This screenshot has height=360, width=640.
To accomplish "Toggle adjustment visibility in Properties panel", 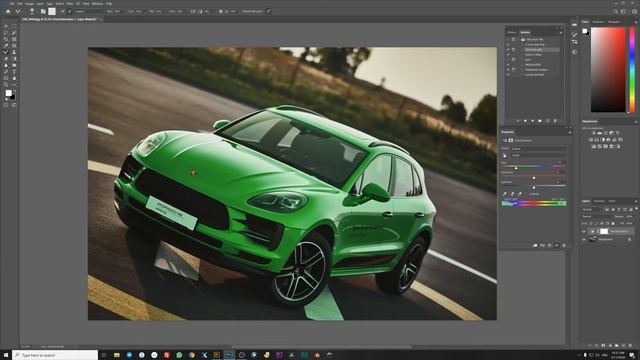I will (x=557, y=245).
